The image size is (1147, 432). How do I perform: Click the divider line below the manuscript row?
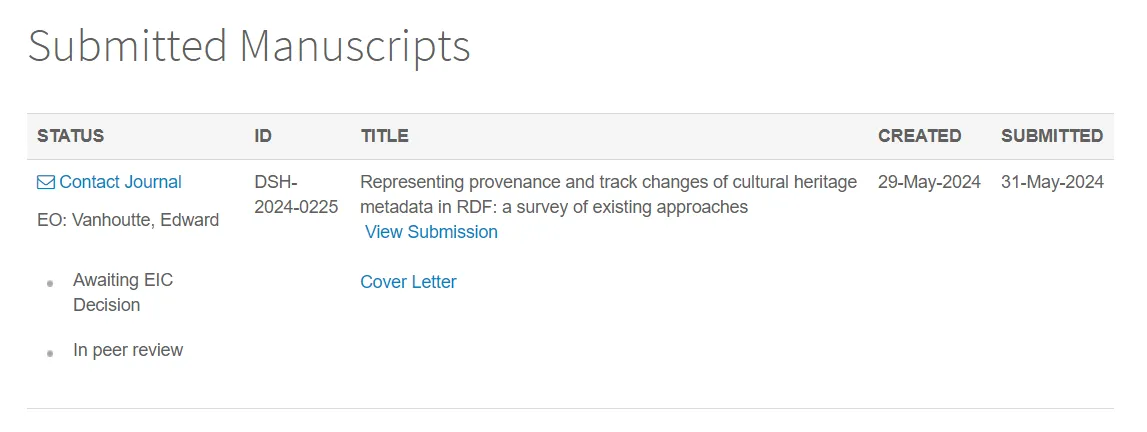[x=570, y=408]
